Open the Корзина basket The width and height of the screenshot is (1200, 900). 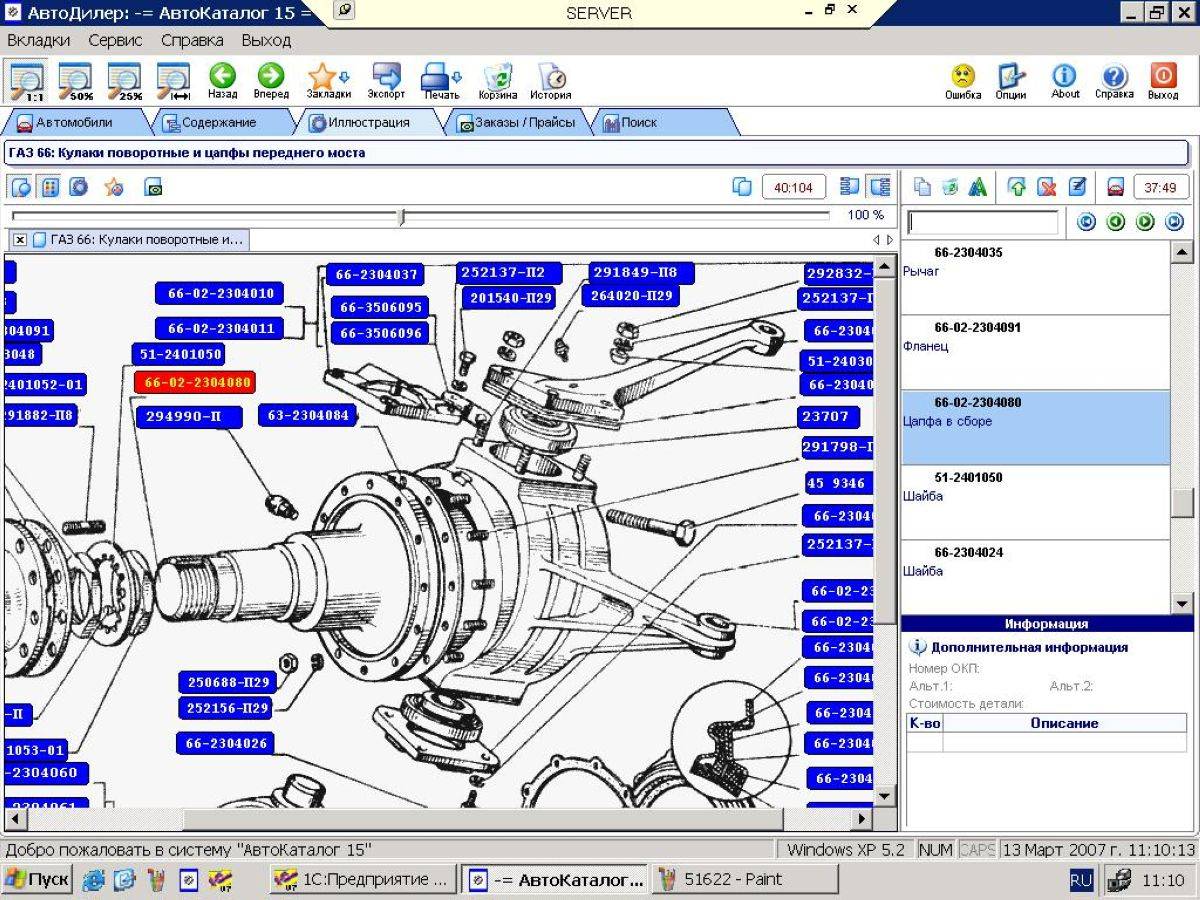coord(498,81)
